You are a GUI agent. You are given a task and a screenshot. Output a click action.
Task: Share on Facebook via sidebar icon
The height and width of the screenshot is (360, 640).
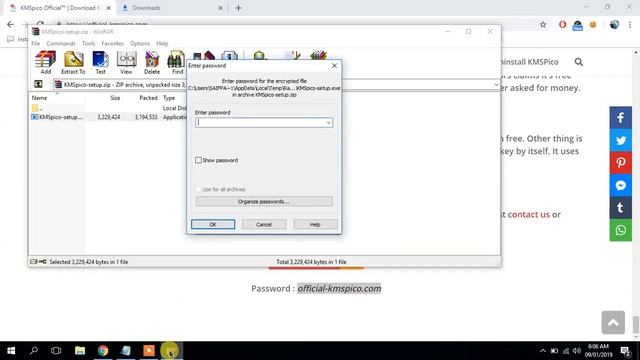click(x=620, y=118)
